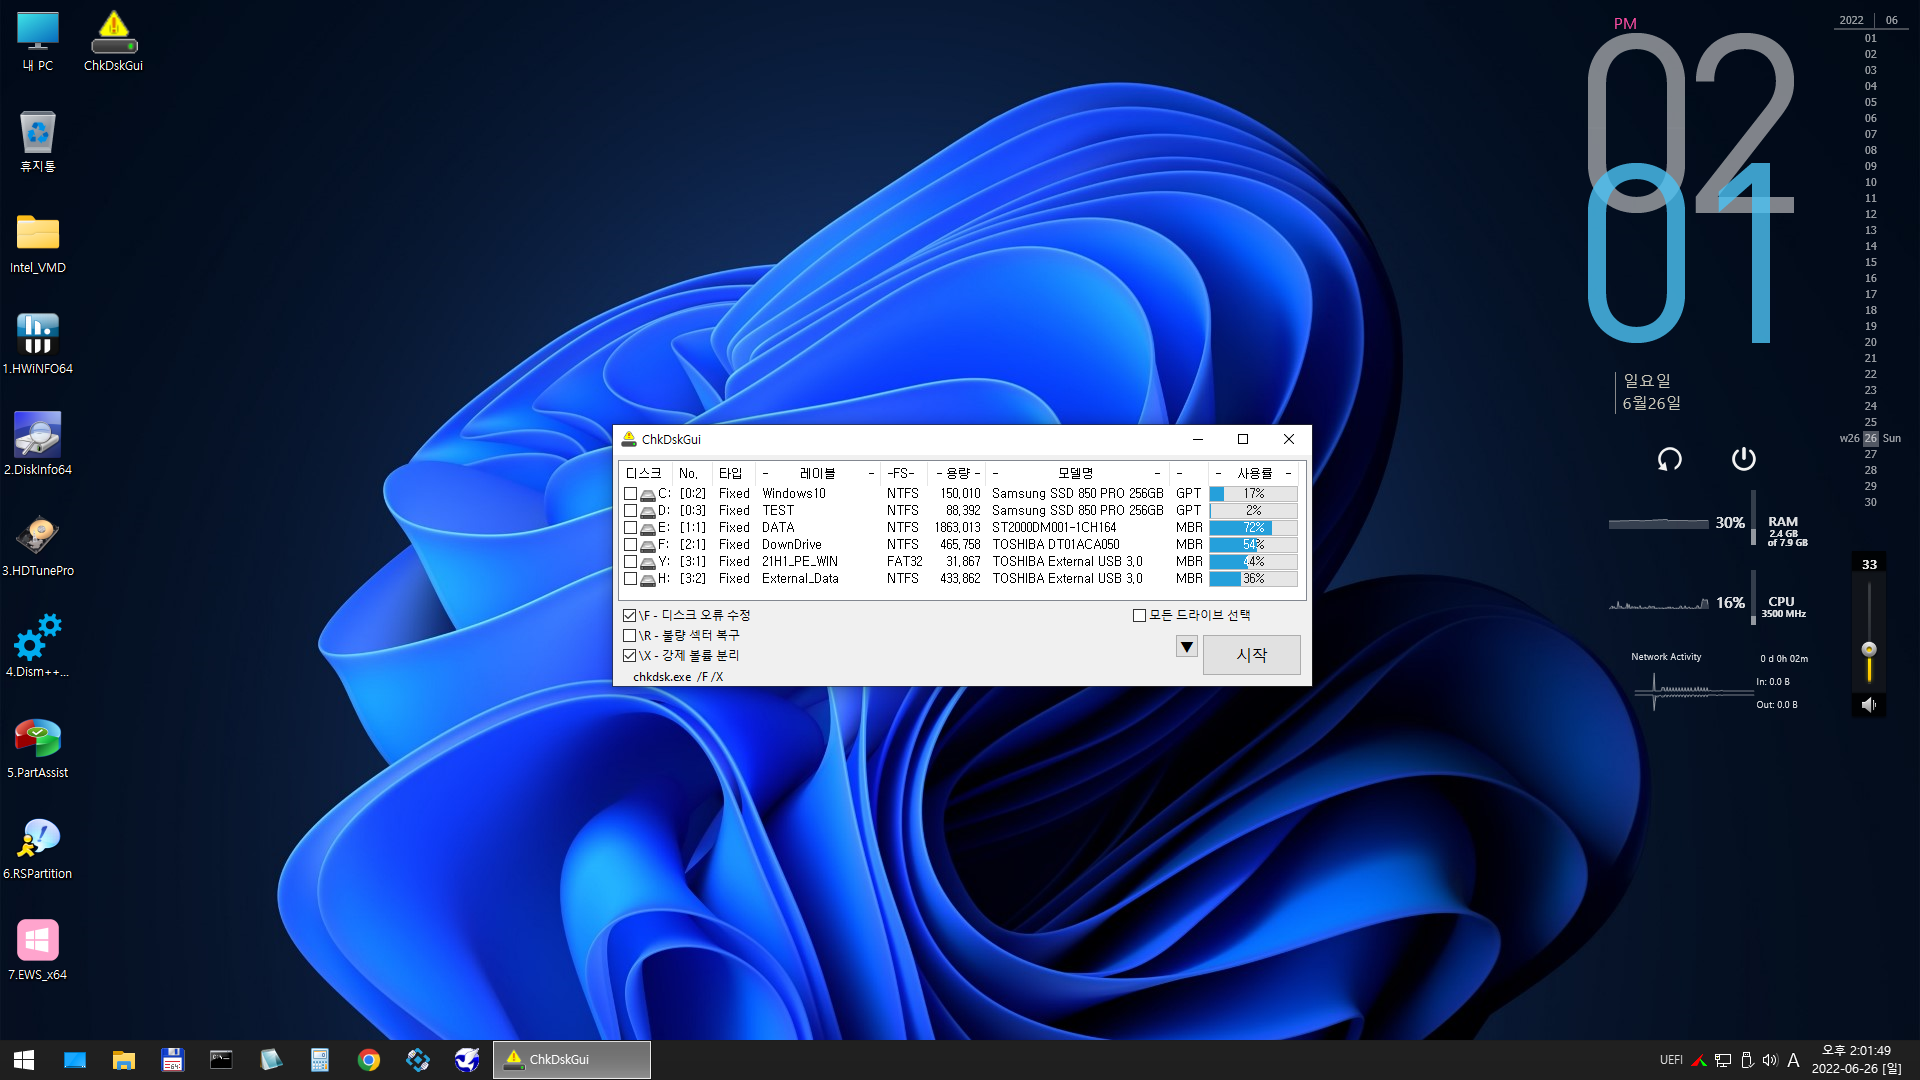
Task: Open the Windows Start menu
Action: (x=24, y=1059)
